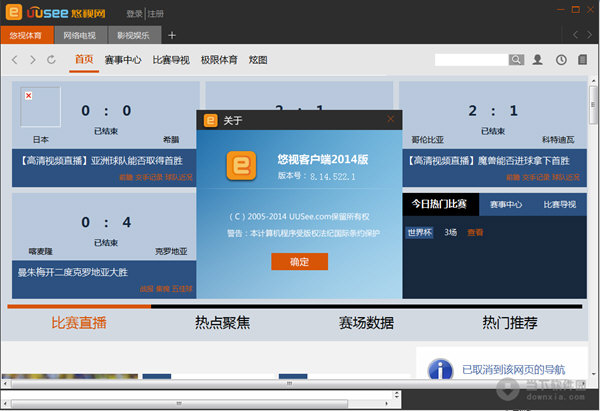Click the bottom pane horizontal scrollbar
600x411 pixels.
197,403
